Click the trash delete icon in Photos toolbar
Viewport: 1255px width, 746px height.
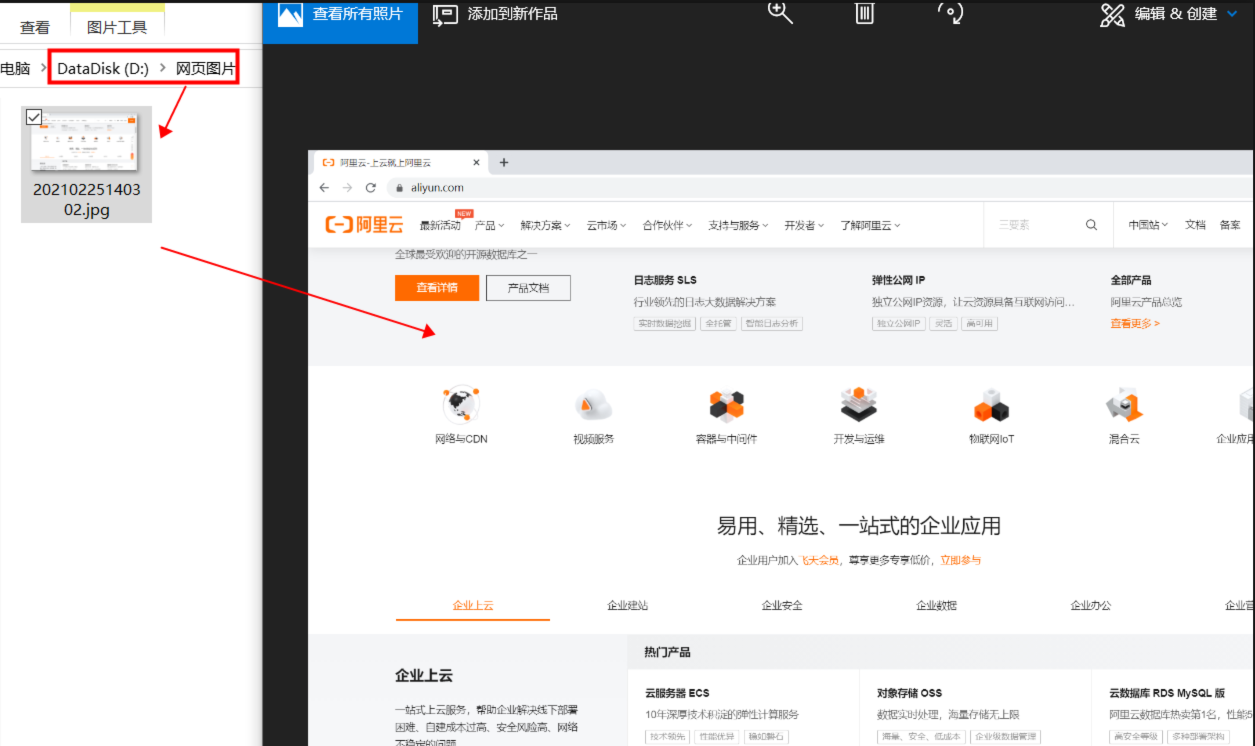[865, 11]
